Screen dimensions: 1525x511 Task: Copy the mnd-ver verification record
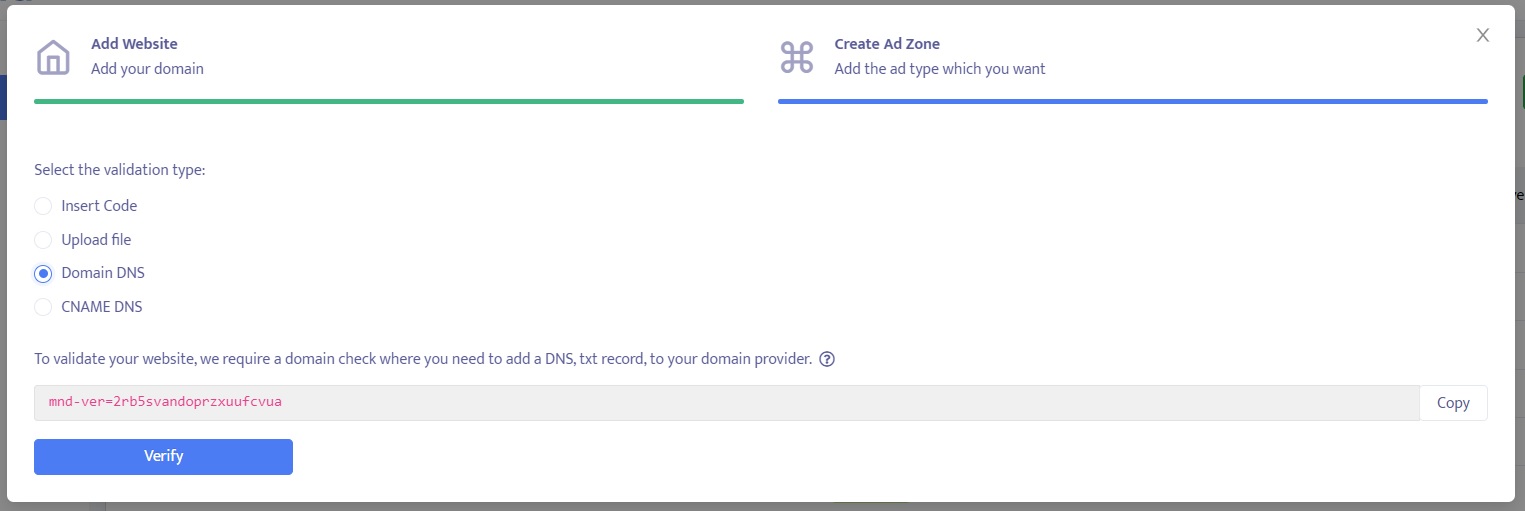coord(1452,403)
